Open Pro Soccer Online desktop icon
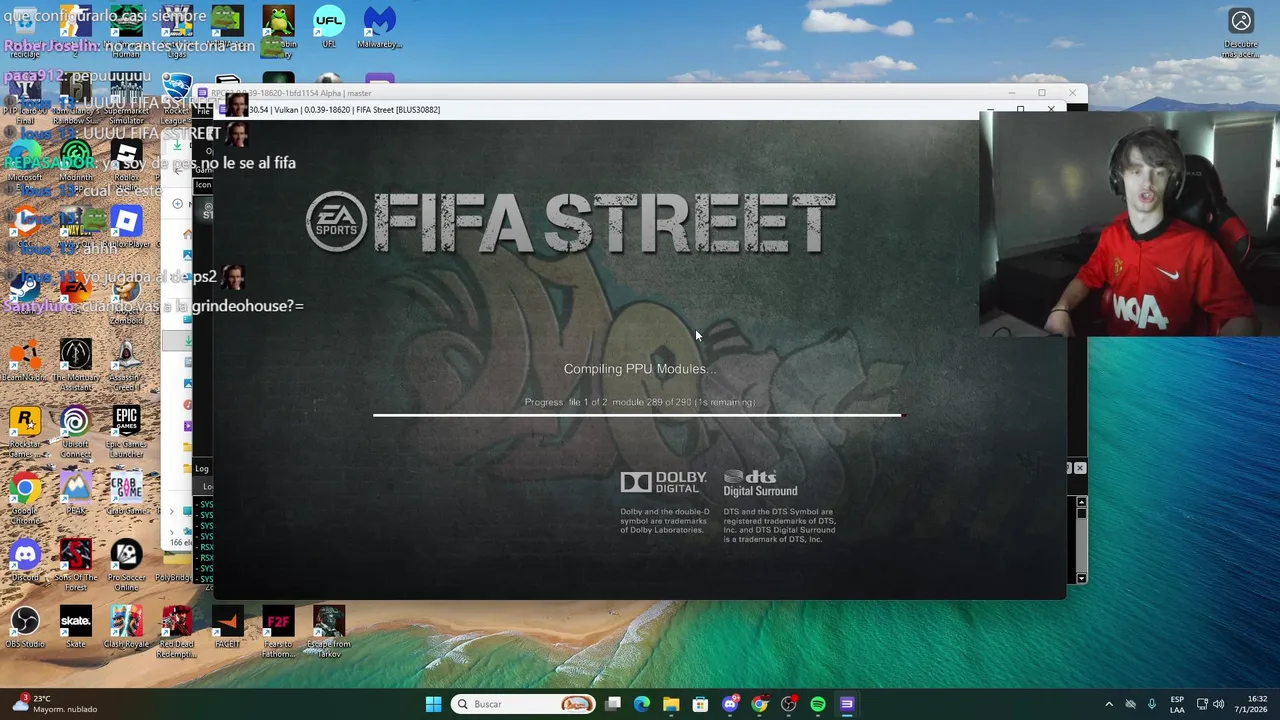Viewport: 1280px width, 720px height. tap(126, 564)
